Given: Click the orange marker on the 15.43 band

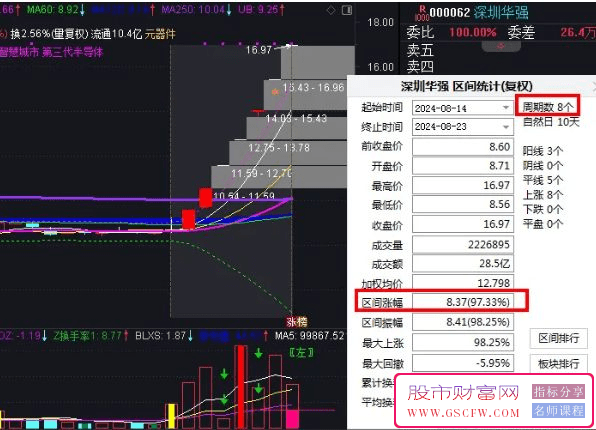Looking at the screenshot, I should point(275,92).
